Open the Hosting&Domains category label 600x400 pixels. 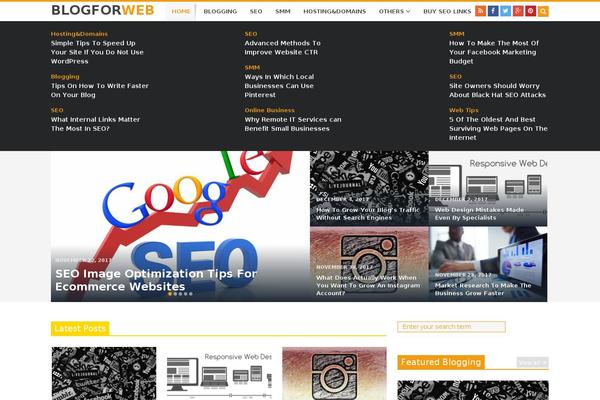(79, 34)
